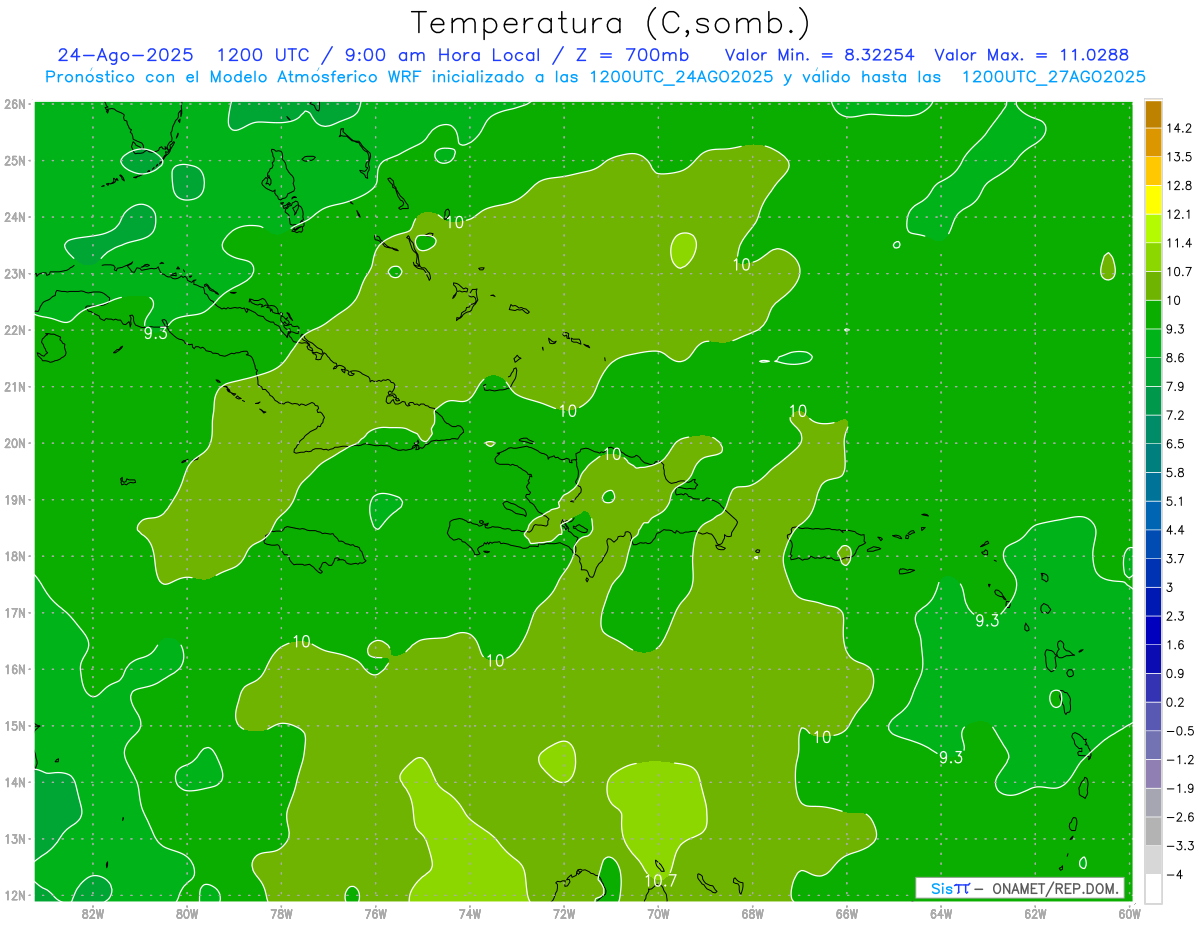The width and height of the screenshot is (1200, 927).
Task: Click the colorbar label '4.4'
Action: click(1176, 530)
